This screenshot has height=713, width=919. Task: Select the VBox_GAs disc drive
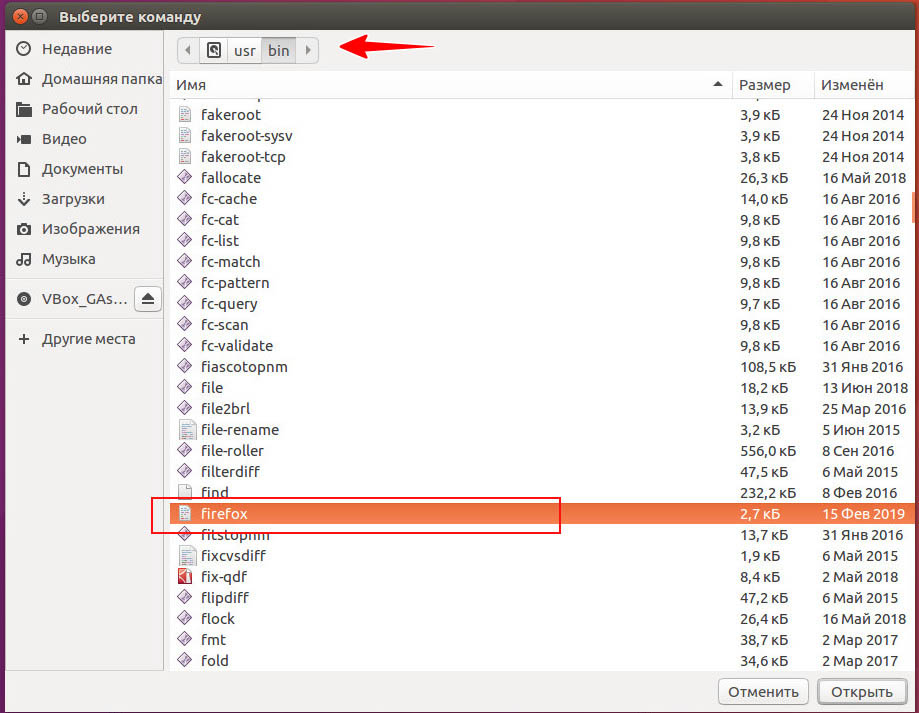click(x=73, y=299)
